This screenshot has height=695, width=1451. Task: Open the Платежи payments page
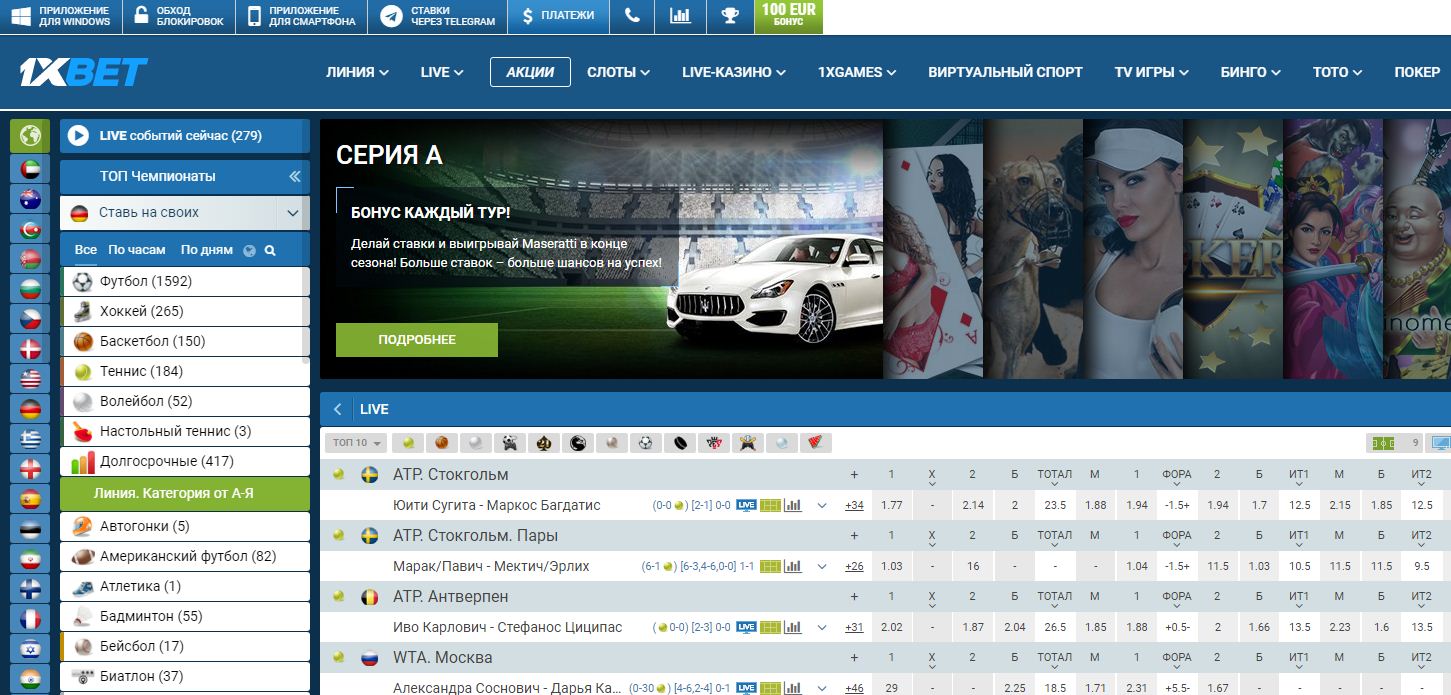coord(558,16)
